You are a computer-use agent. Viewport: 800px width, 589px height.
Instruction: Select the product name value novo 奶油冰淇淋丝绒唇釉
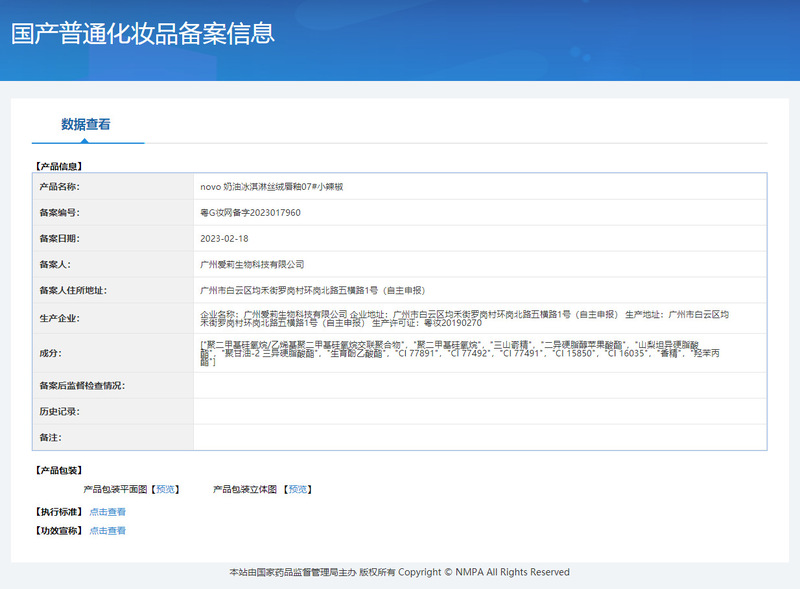(x=272, y=187)
